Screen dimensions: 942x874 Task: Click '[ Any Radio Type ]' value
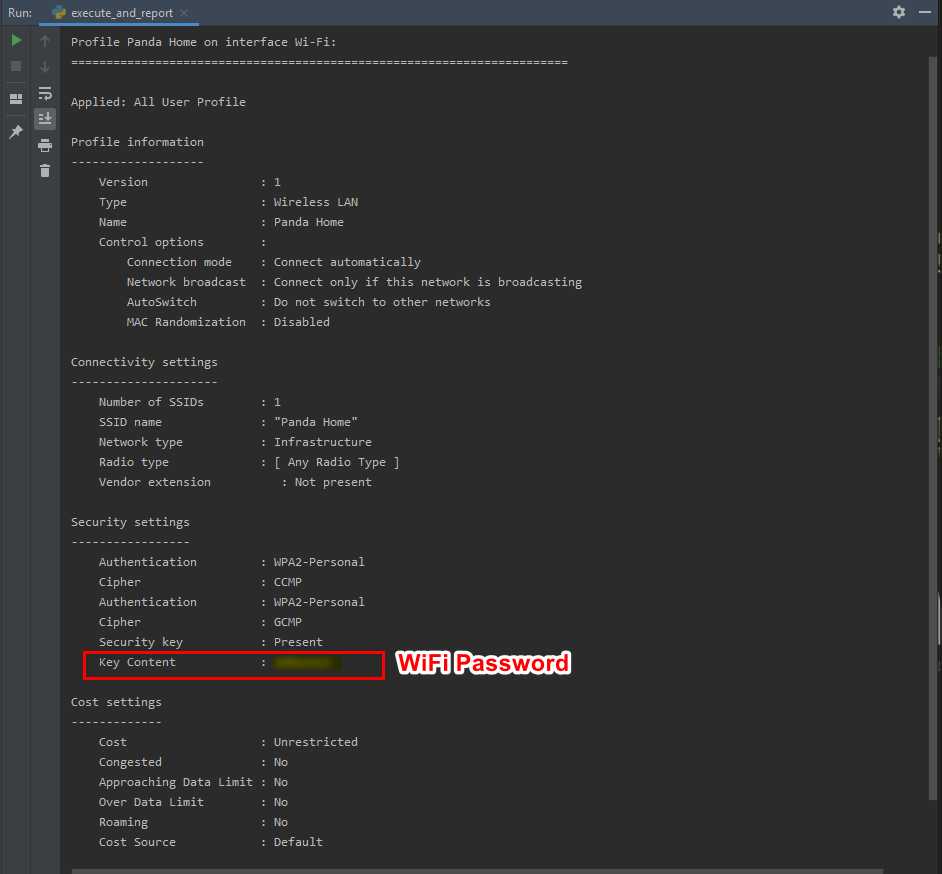coord(336,462)
